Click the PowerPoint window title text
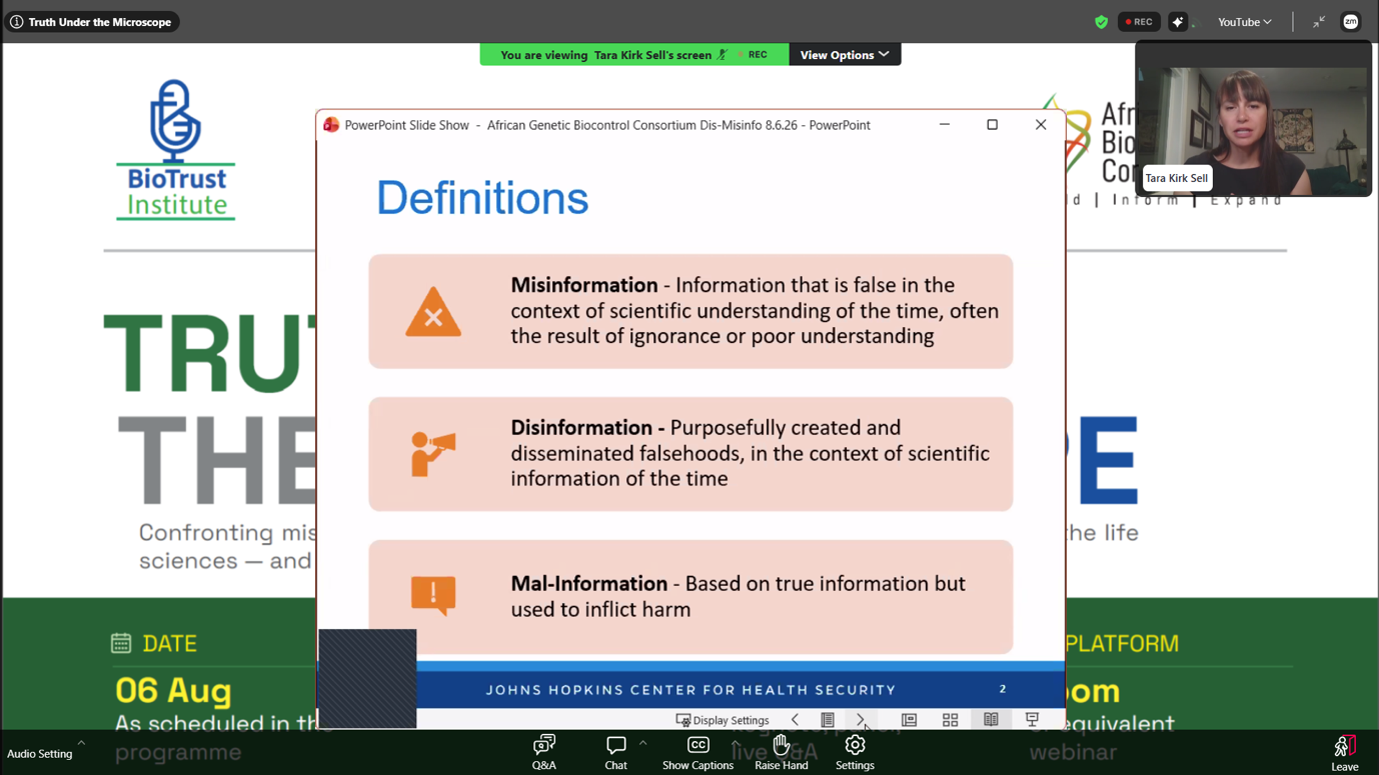Screen dimensions: 1379x775 607,125
